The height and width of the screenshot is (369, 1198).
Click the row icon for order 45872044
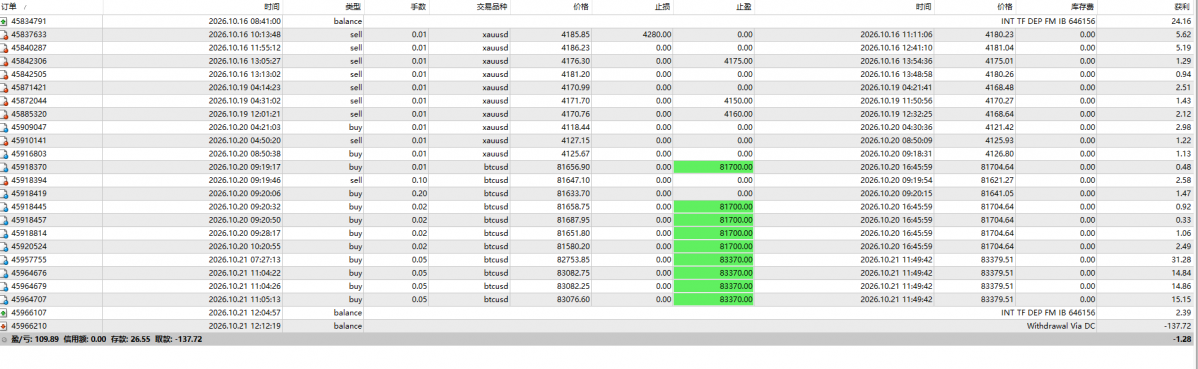[x=5, y=101]
